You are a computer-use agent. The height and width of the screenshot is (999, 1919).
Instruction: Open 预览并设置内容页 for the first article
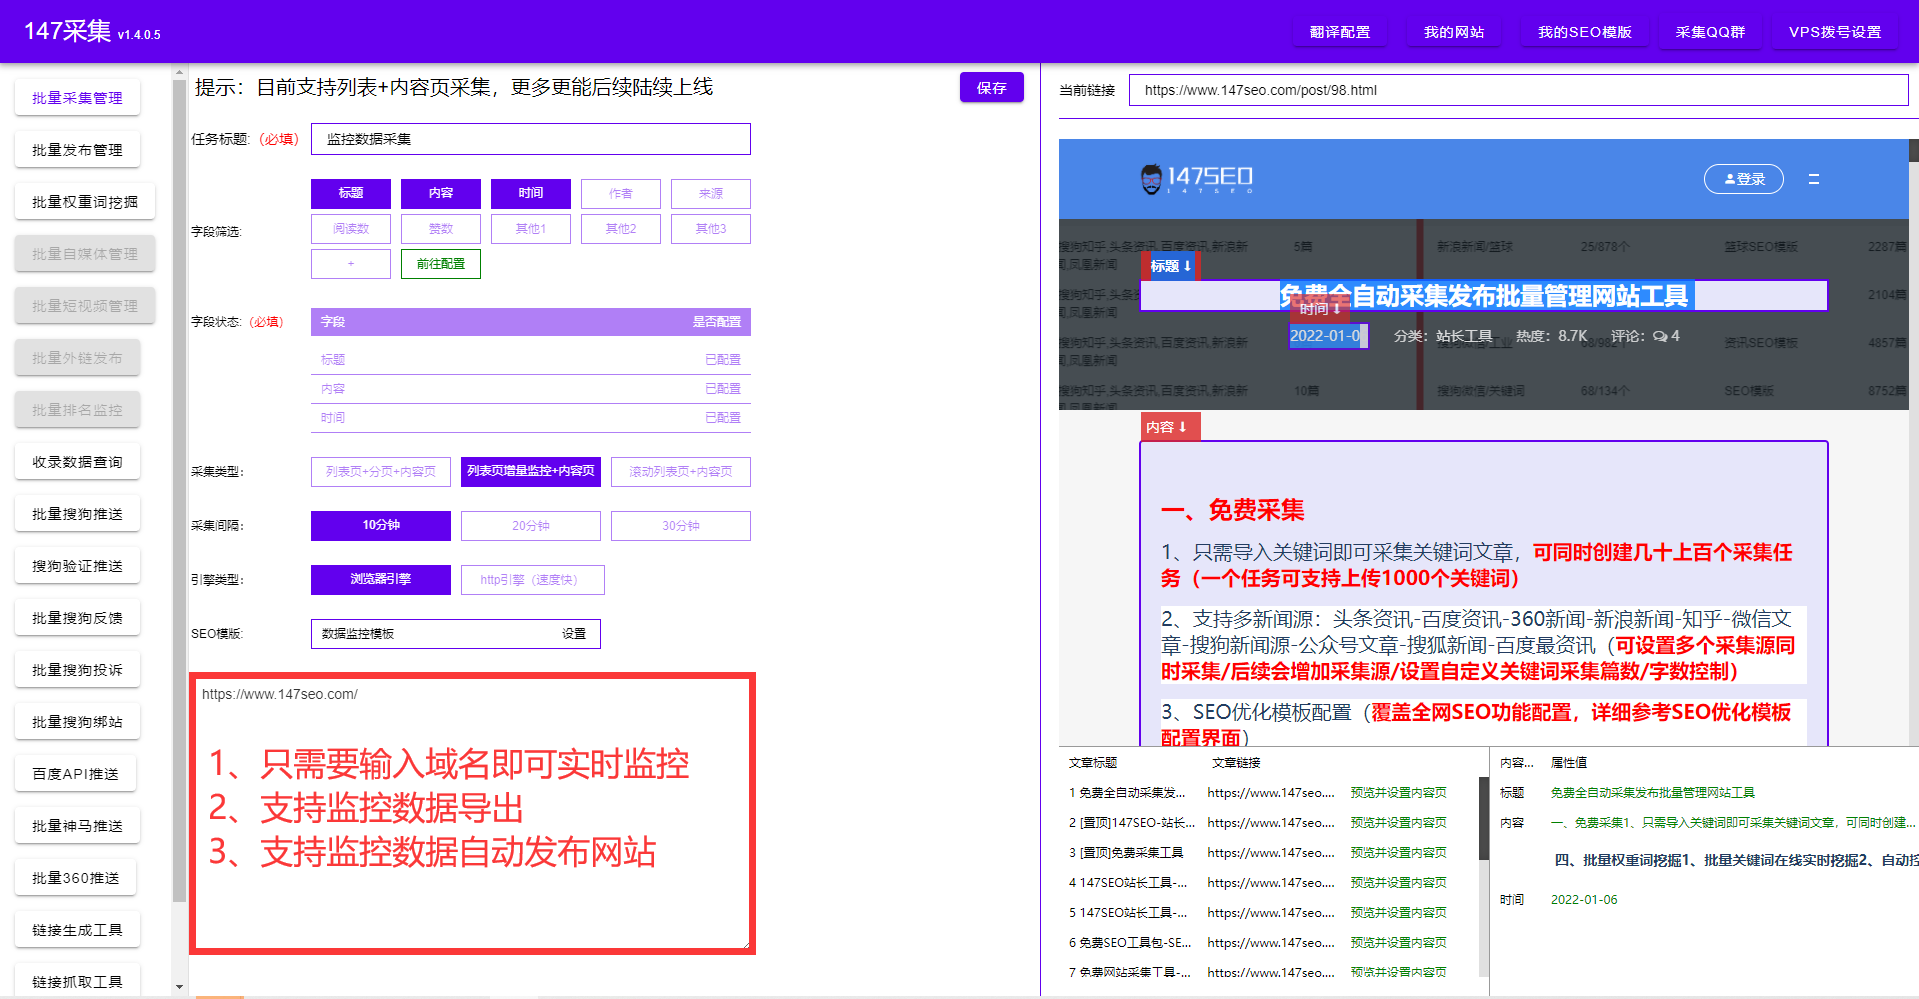tap(1397, 792)
